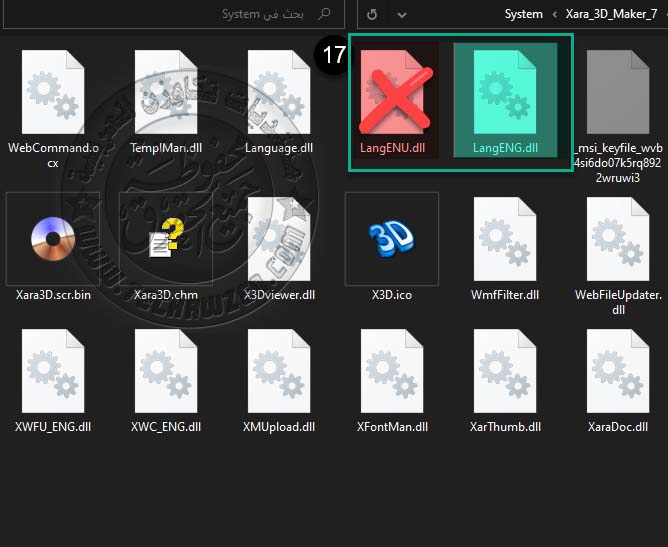668x547 pixels.
Task: Click the file name XFontMan.dll
Action: point(392,427)
